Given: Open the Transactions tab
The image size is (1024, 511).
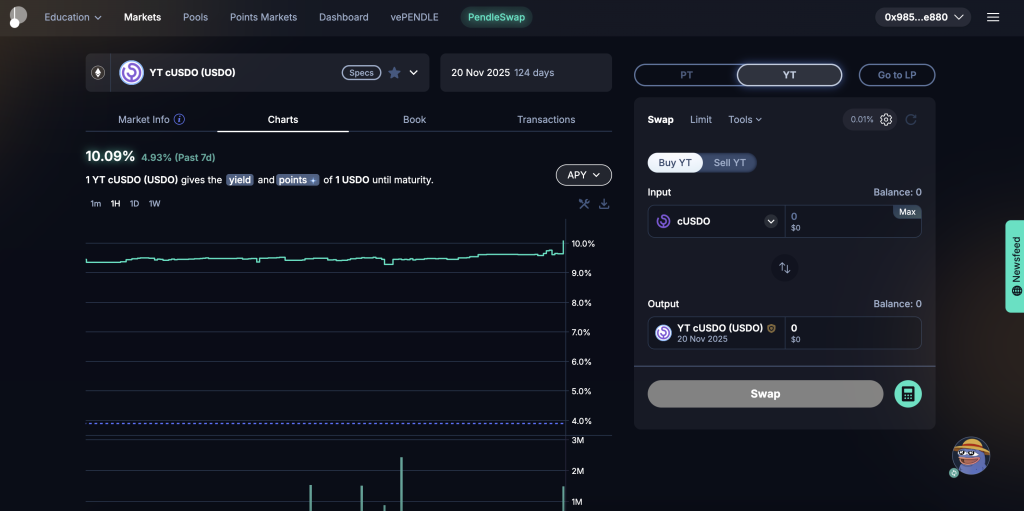Looking at the screenshot, I should pos(546,120).
